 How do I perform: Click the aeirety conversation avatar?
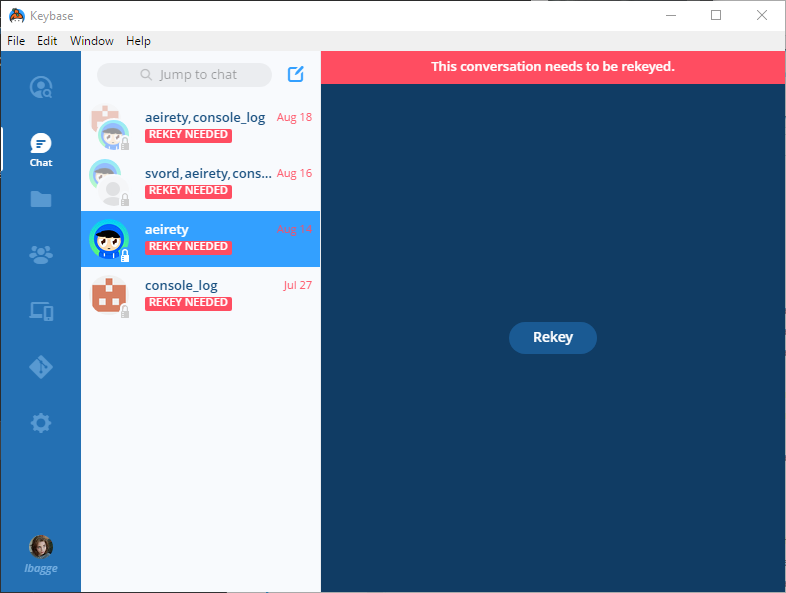click(x=109, y=240)
